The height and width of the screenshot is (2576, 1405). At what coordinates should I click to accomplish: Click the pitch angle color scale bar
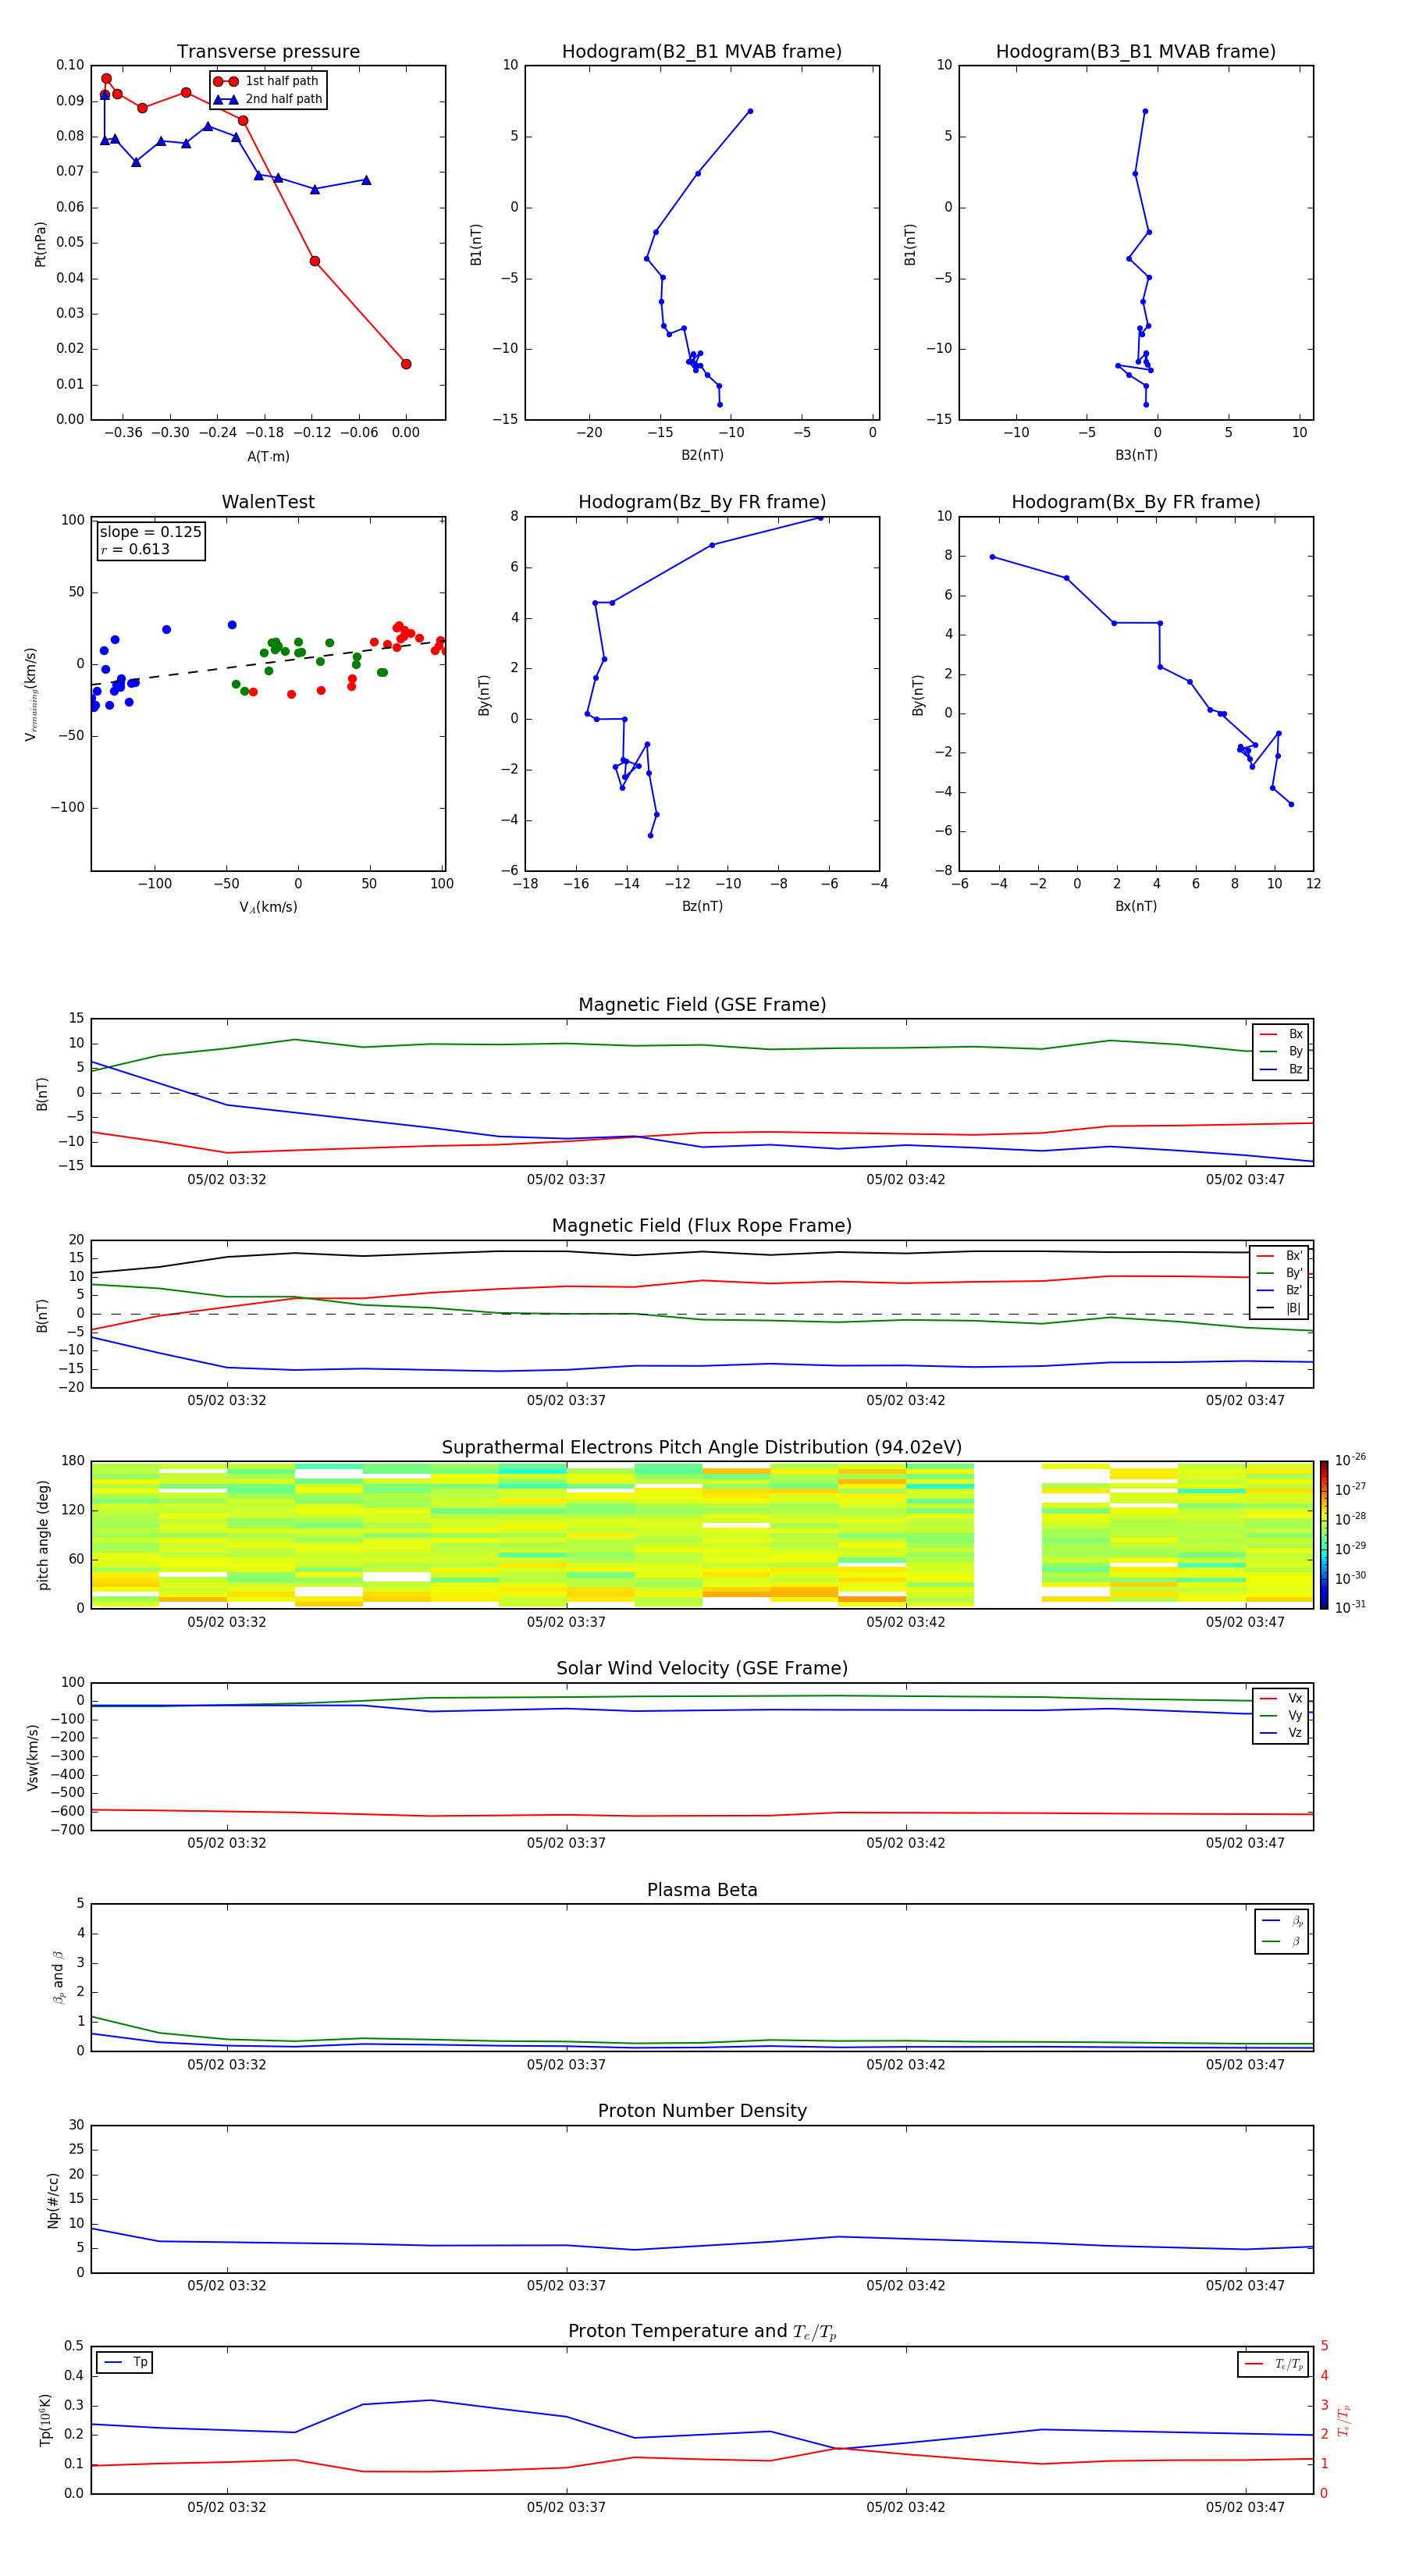point(1324,1534)
